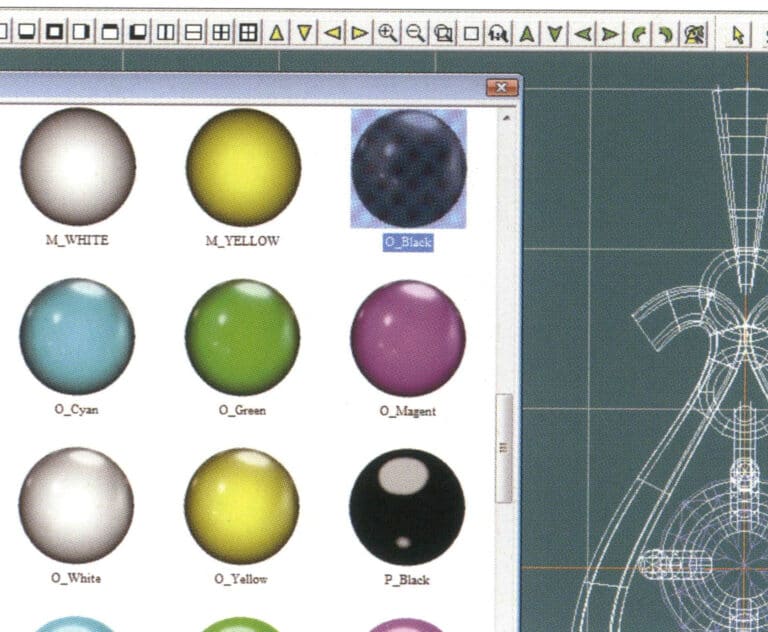Click the 'O_White' label
The image size is (768, 632).
tap(76, 579)
